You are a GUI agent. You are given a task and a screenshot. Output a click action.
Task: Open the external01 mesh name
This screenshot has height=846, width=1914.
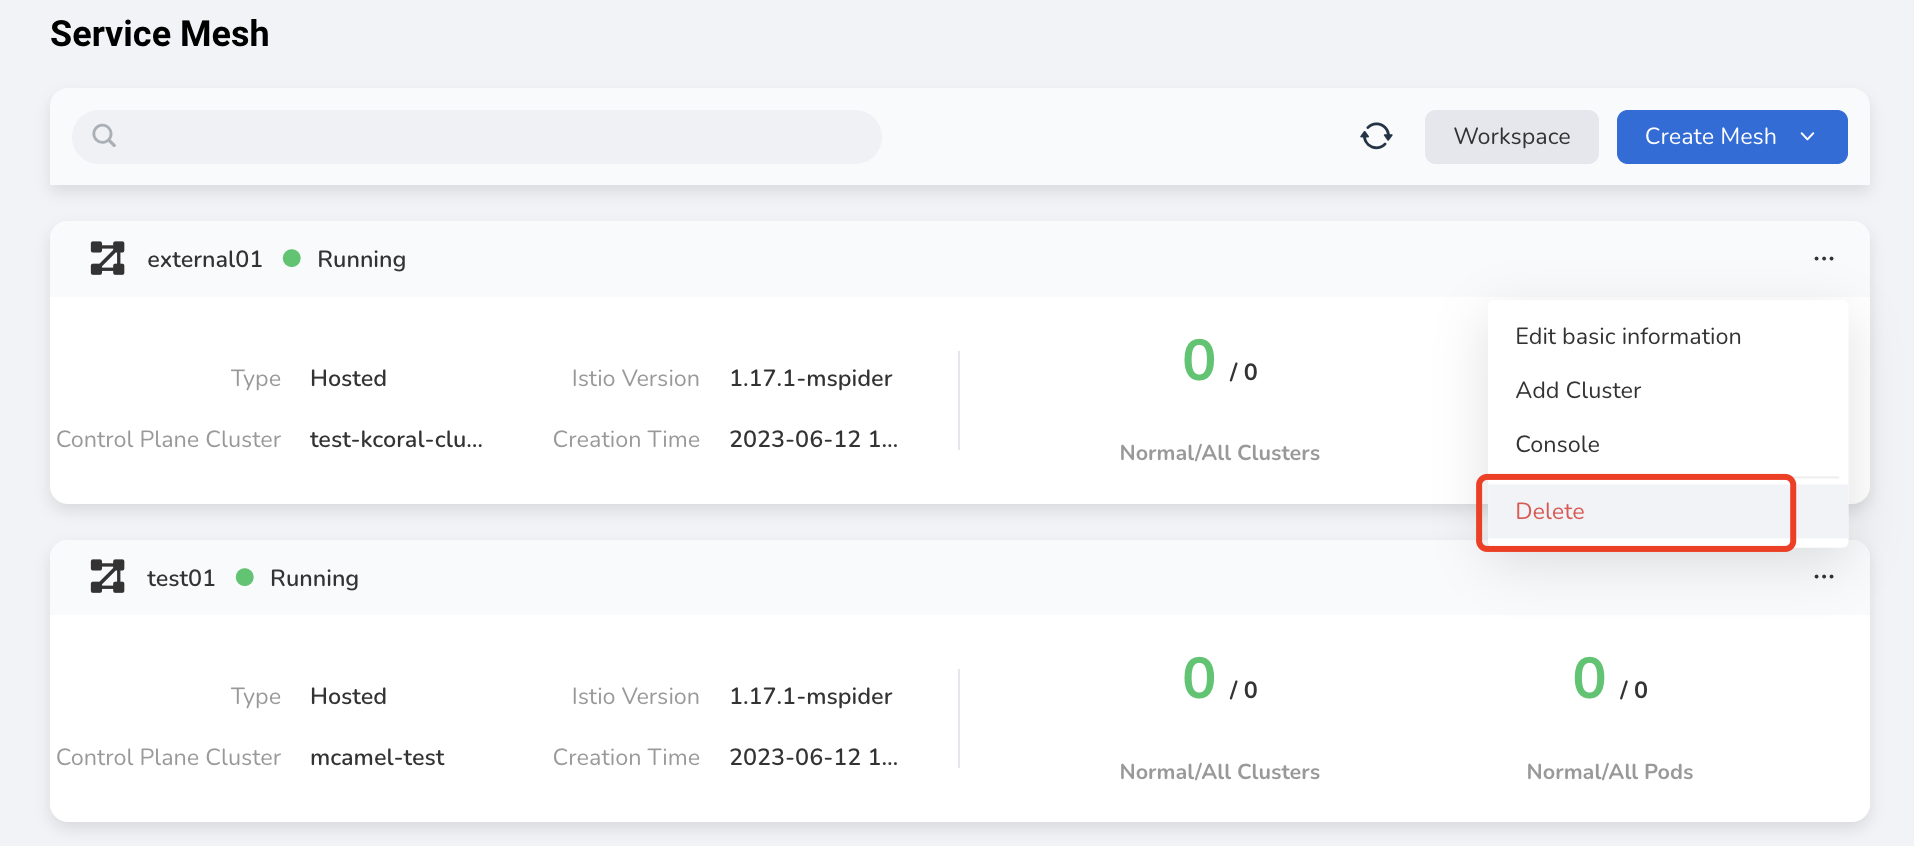(x=204, y=259)
